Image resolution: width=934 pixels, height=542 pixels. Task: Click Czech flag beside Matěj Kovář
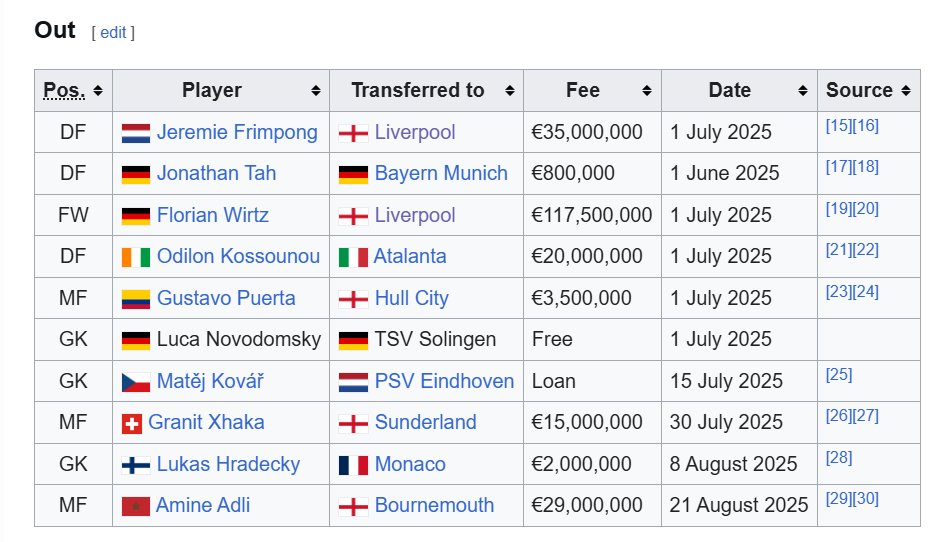point(136,382)
